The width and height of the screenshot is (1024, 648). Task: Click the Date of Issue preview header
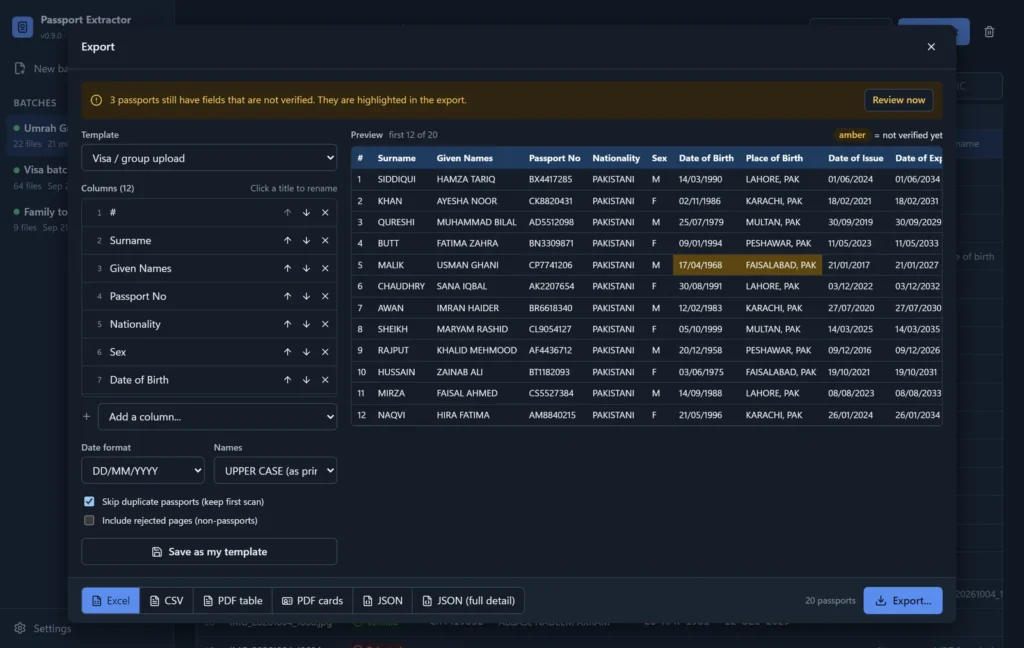click(x=856, y=158)
